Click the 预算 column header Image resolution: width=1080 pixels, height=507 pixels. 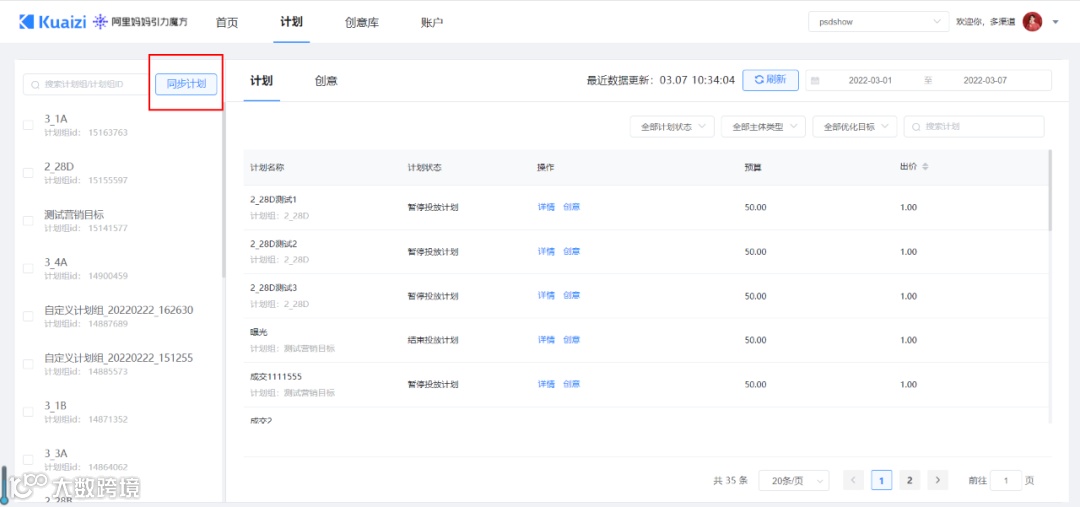[753, 168]
